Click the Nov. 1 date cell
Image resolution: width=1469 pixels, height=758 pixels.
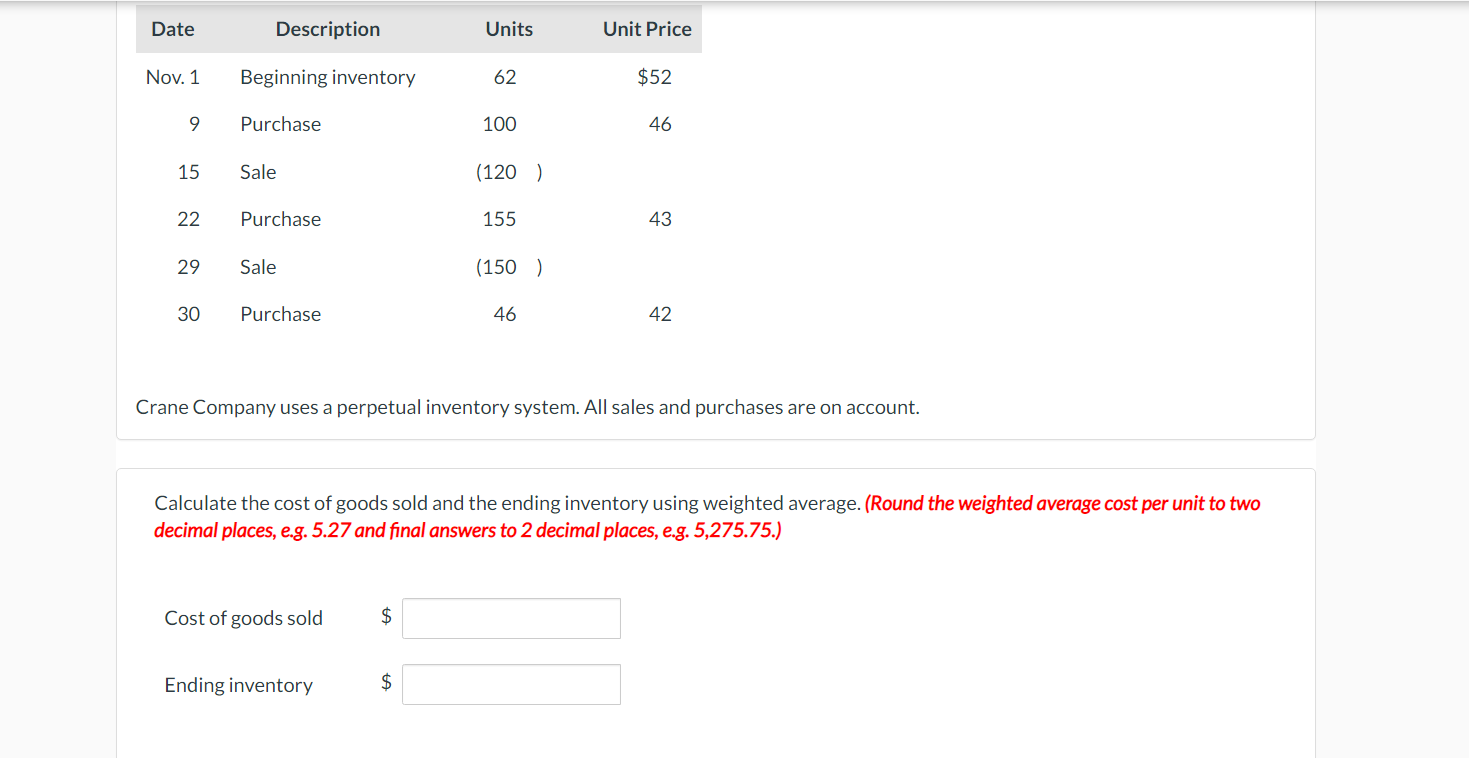pyautogui.click(x=172, y=76)
